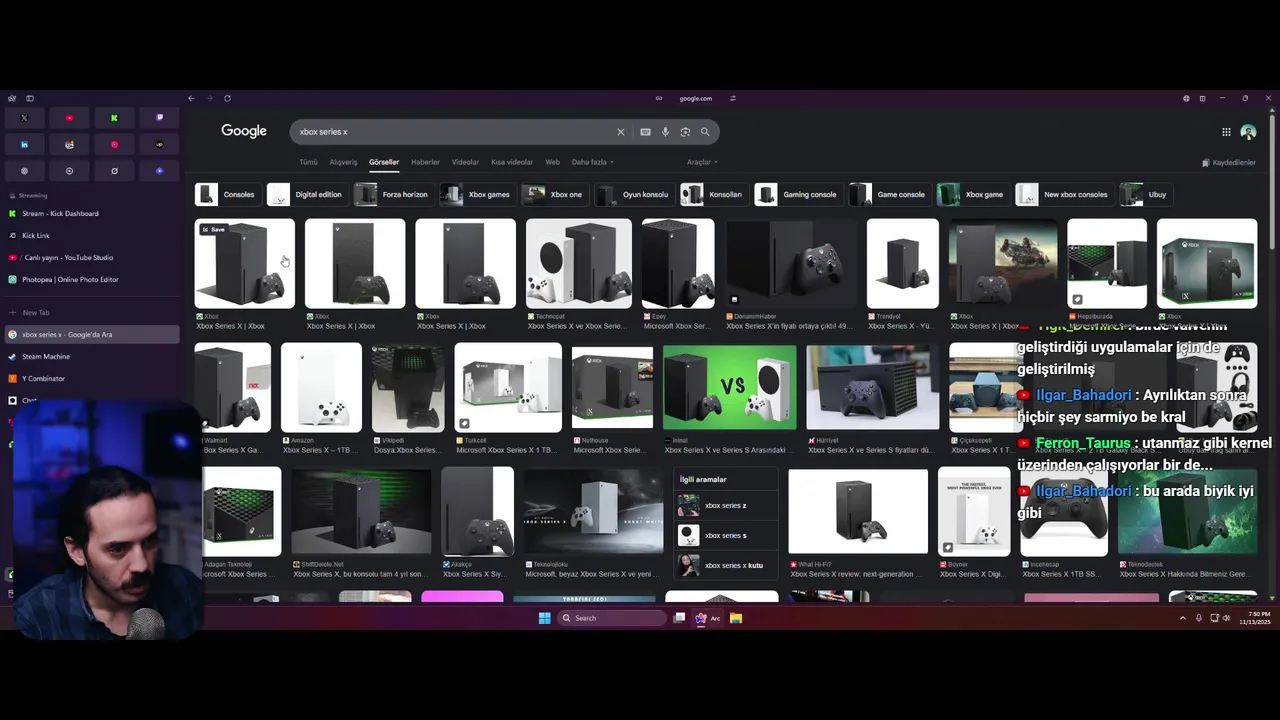Filter by the Xbox one chip
This screenshot has height=720, width=1280.
pos(554,194)
